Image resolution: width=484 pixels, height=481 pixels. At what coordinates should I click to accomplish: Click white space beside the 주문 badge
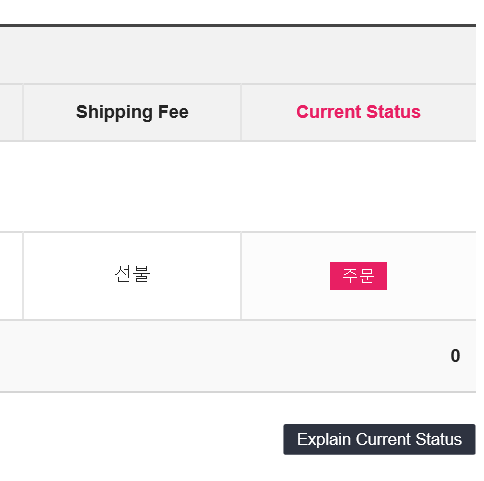[432, 276]
